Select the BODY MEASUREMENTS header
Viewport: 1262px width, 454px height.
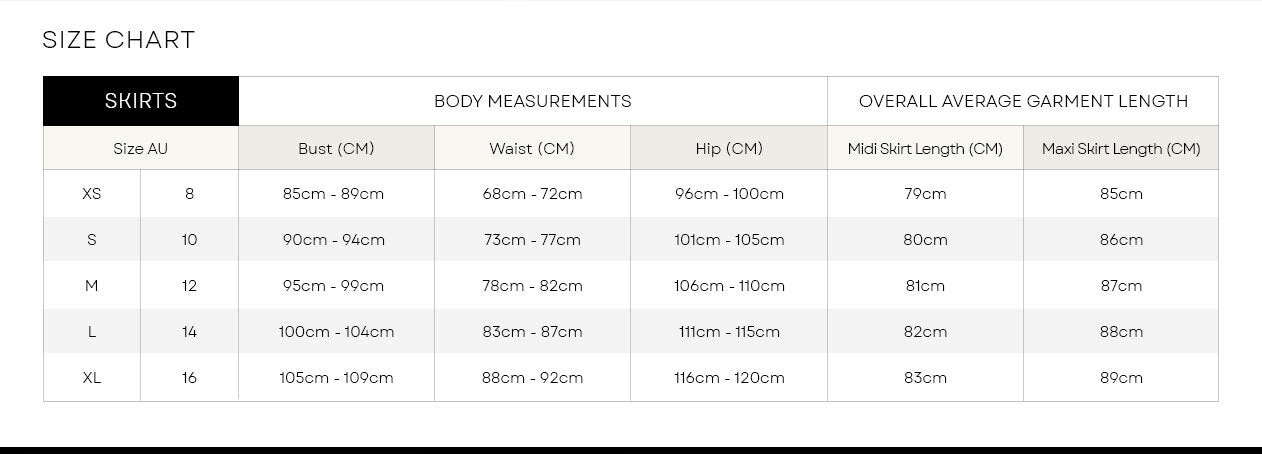532,101
